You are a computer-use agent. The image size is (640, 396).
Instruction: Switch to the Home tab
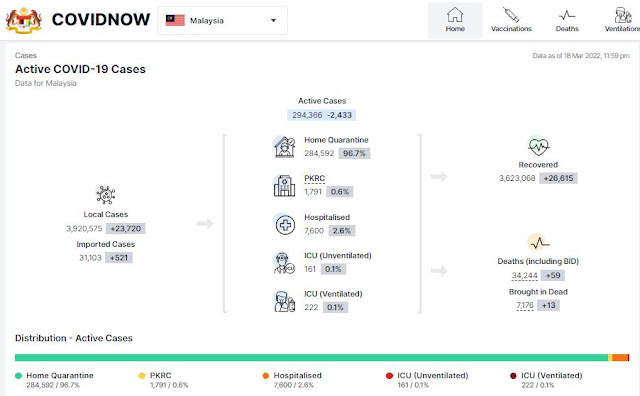click(x=455, y=20)
